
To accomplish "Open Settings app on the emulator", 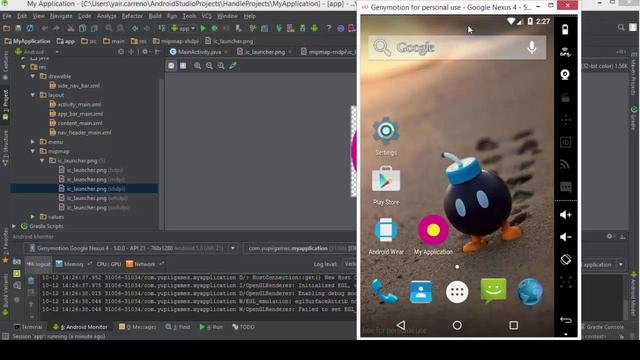I will [x=386, y=136].
